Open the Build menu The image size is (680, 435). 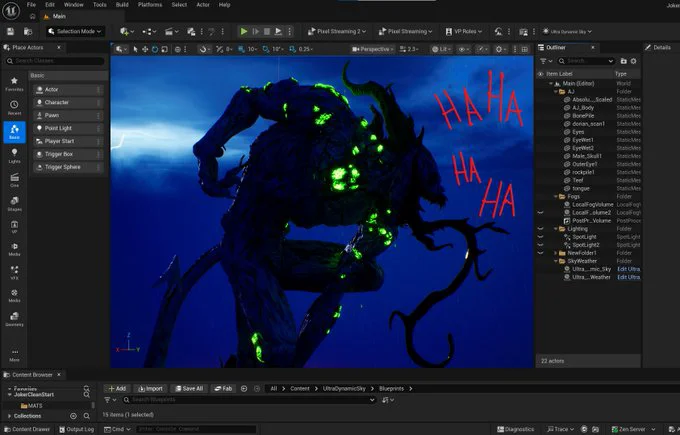tap(122, 5)
